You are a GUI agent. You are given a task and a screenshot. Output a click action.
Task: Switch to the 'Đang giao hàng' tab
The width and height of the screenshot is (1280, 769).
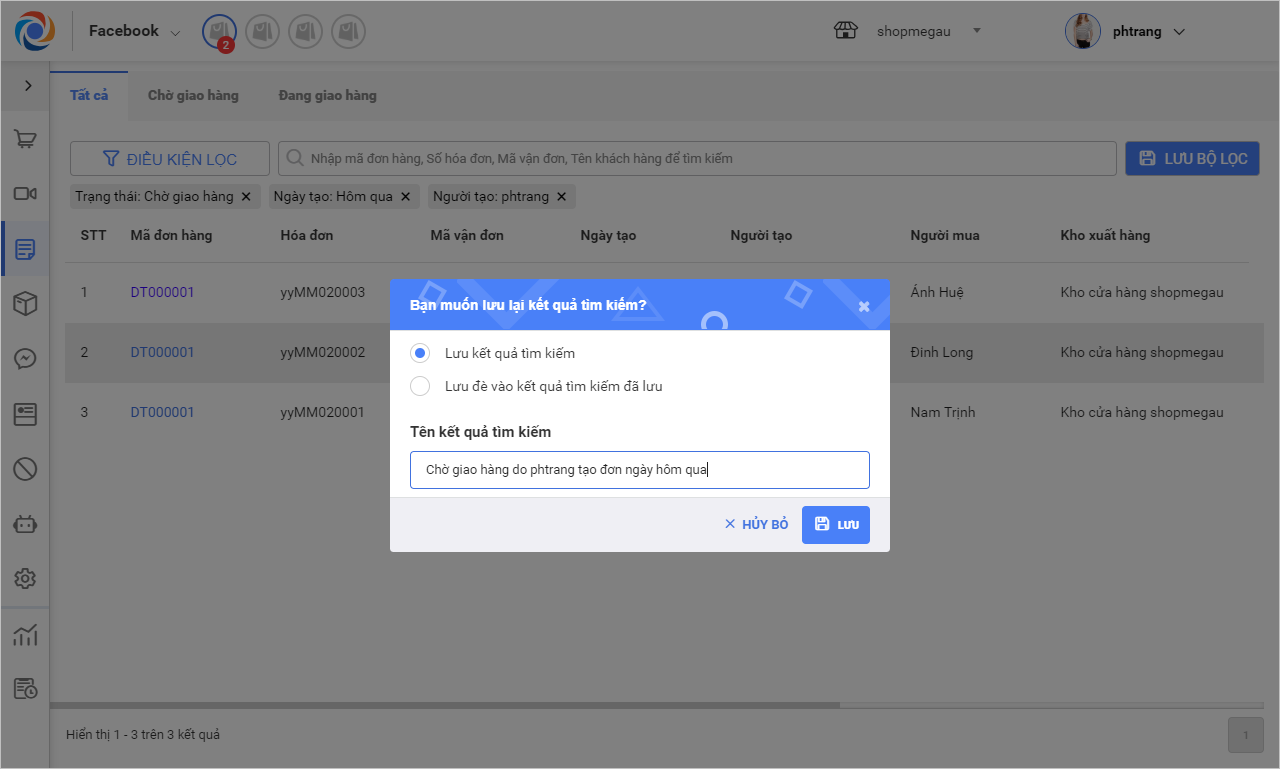coord(327,96)
